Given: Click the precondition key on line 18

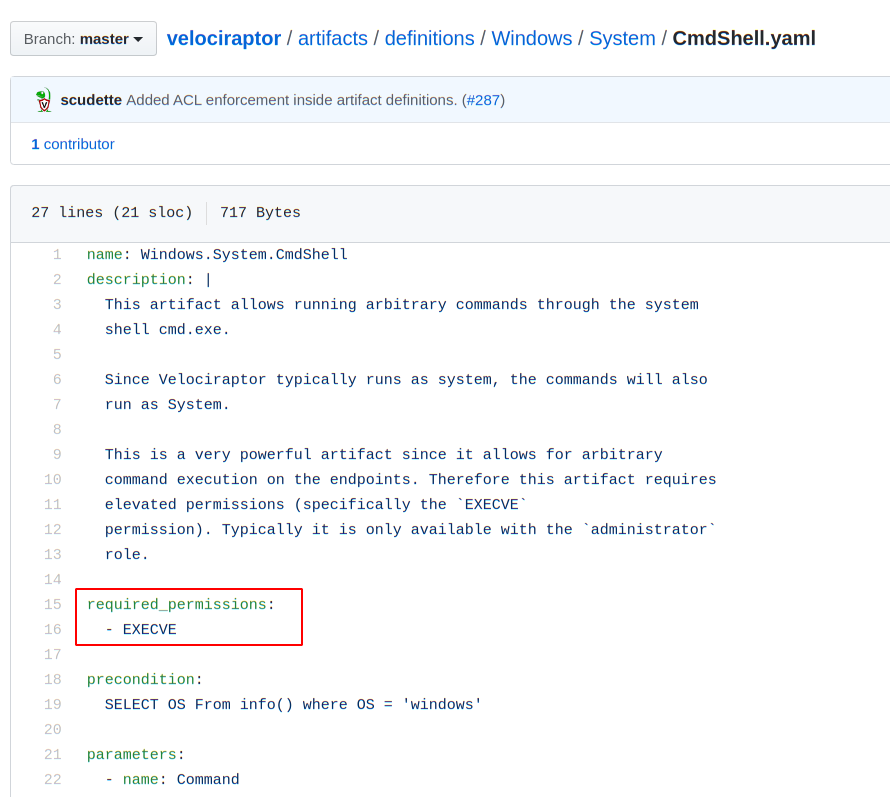Looking at the screenshot, I should coord(140,680).
